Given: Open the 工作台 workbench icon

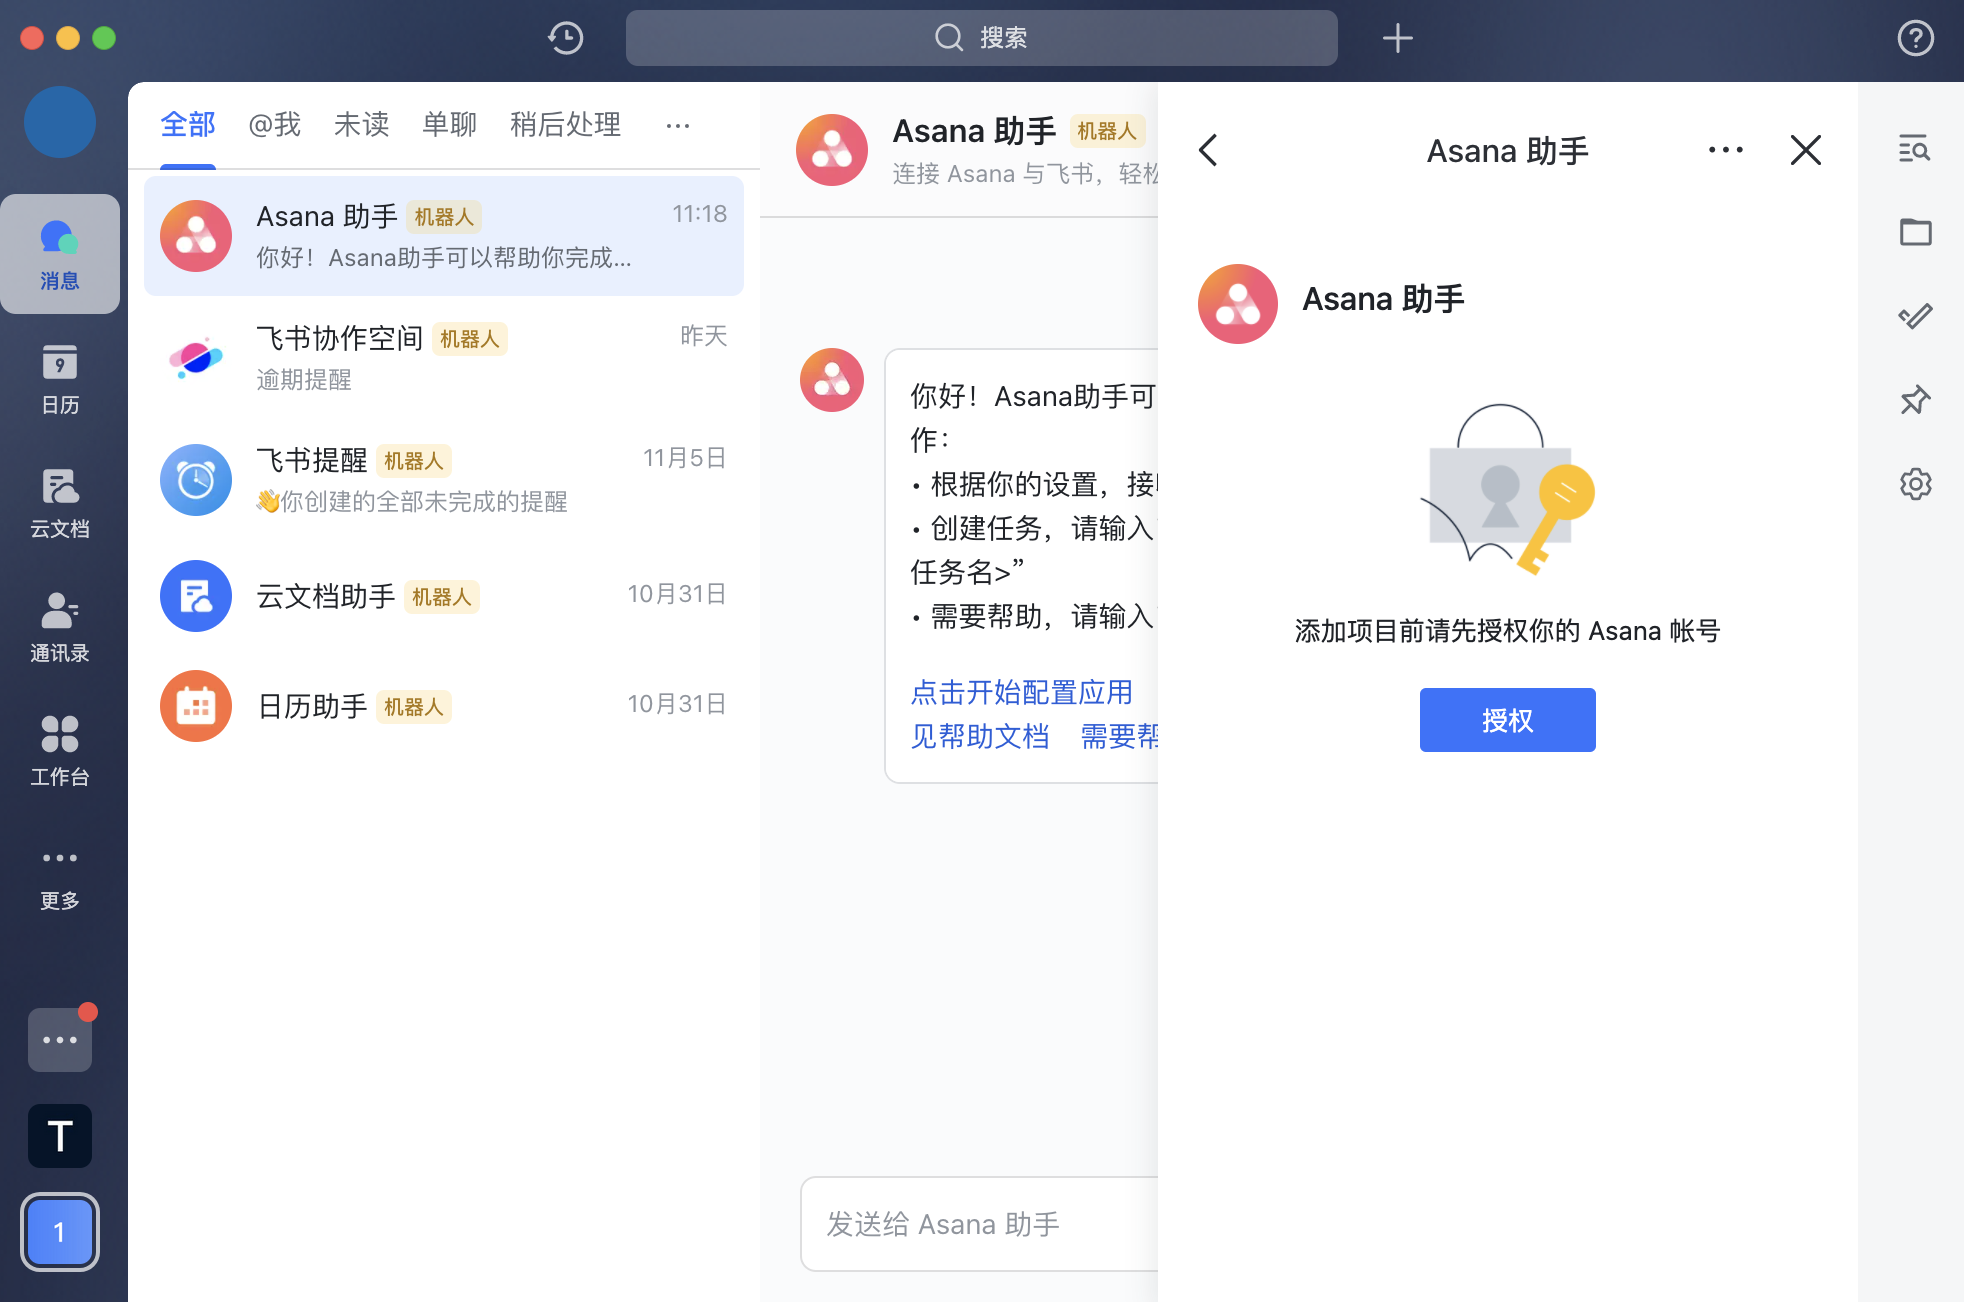Looking at the screenshot, I should click(60, 751).
